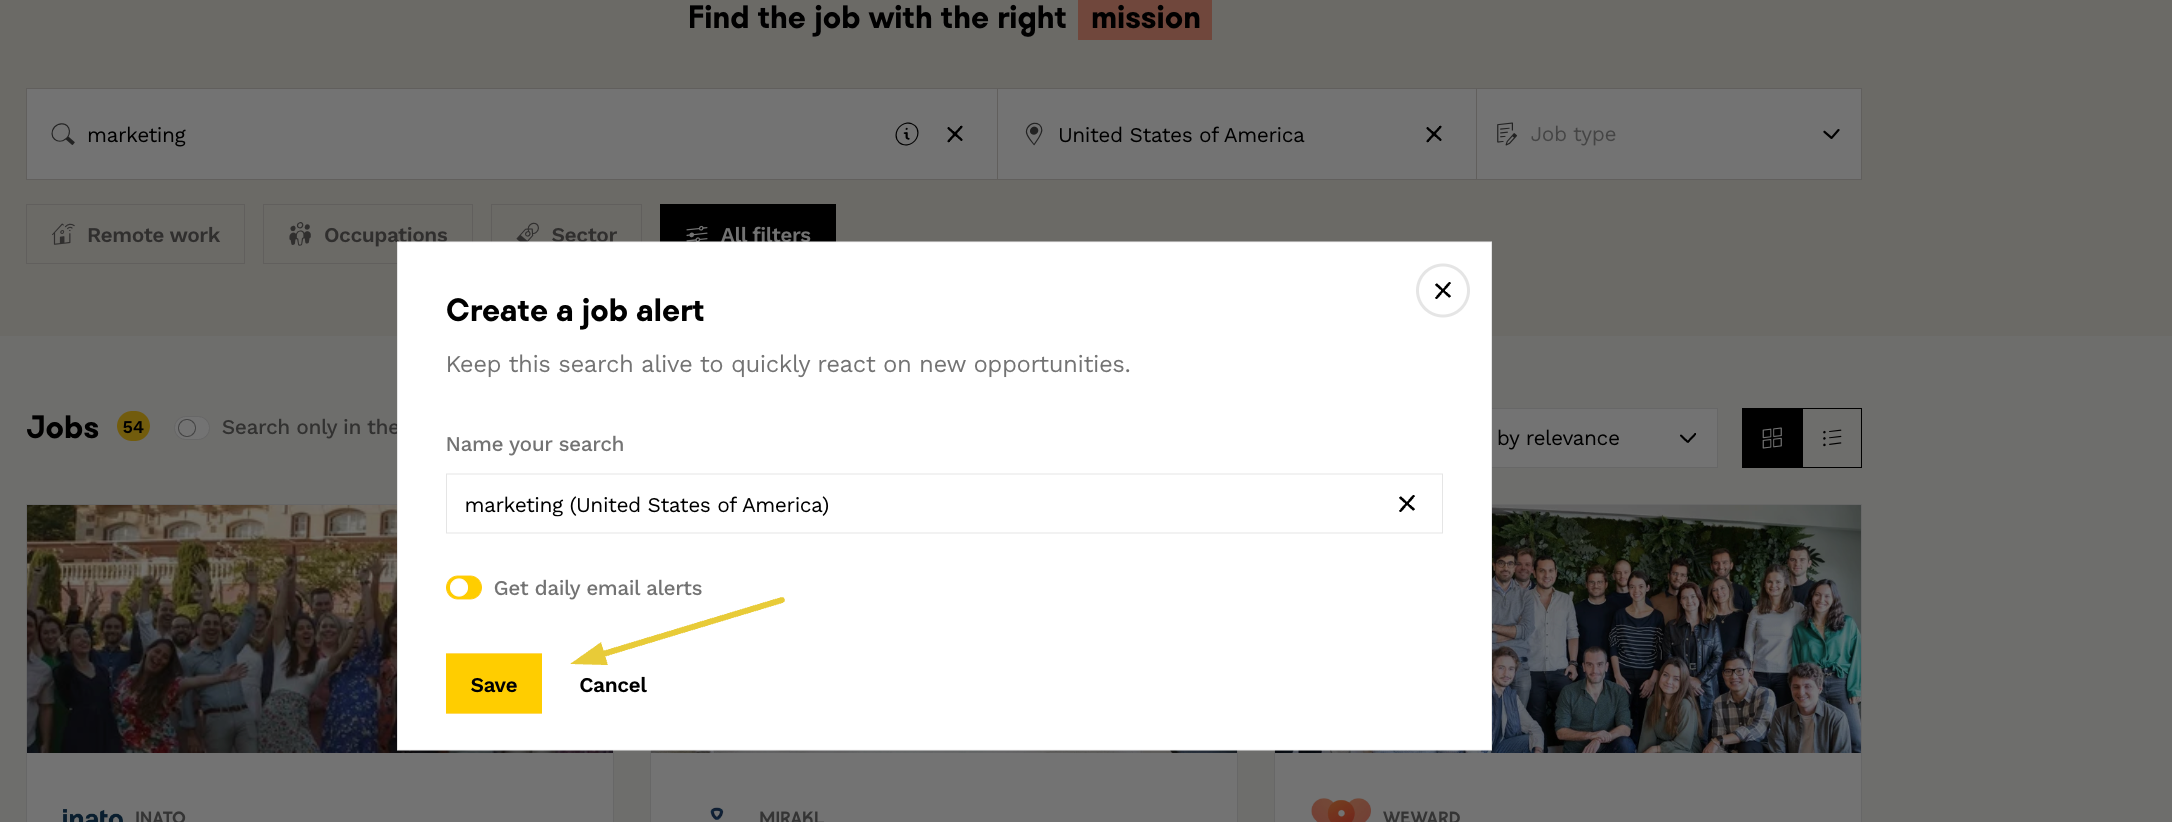Switch to list view layout
This screenshot has height=822, width=2172.
1832,438
